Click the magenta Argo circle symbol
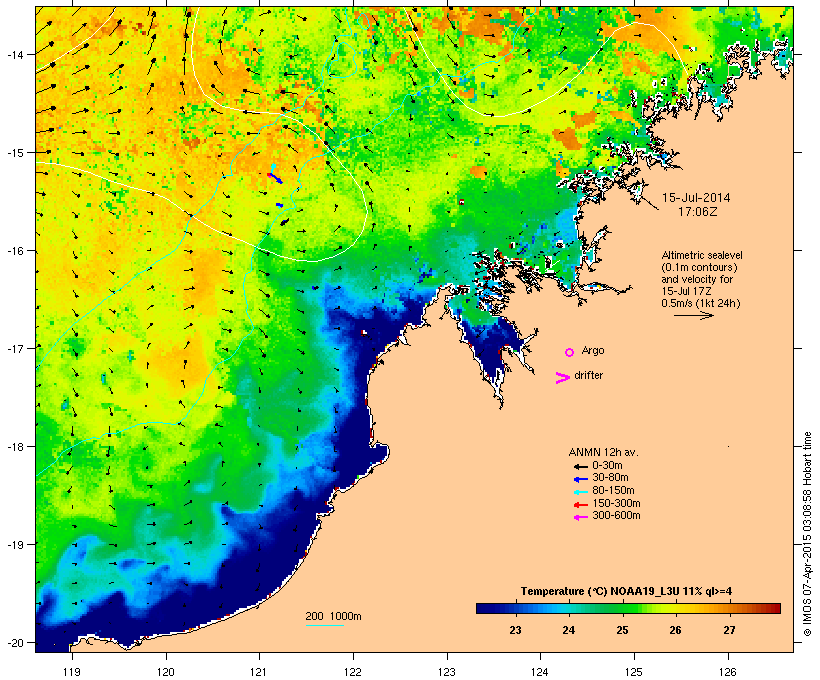Screen dimensions: 820x680 (x=570, y=353)
